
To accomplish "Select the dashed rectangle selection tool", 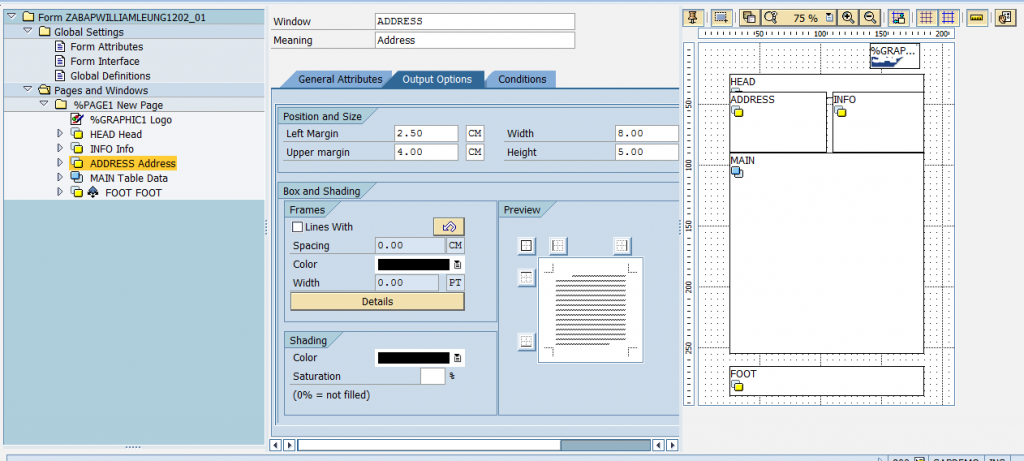I will pos(719,18).
